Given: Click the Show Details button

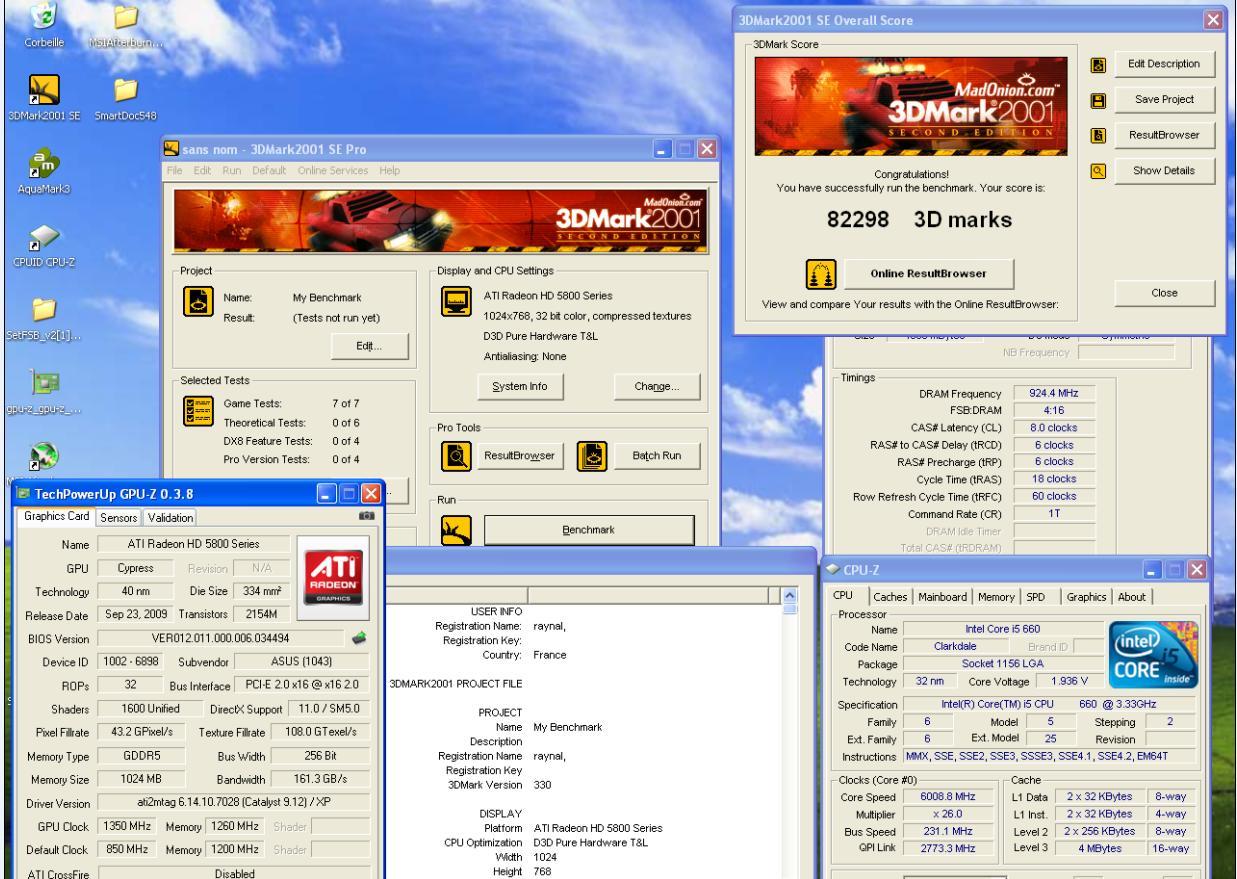Looking at the screenshot, I should (x=1163, y=171).
